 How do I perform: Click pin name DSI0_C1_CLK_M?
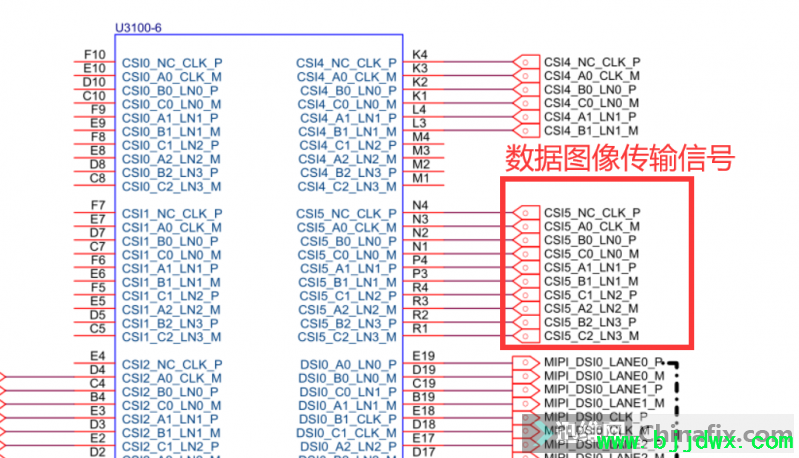coord(347,433)
